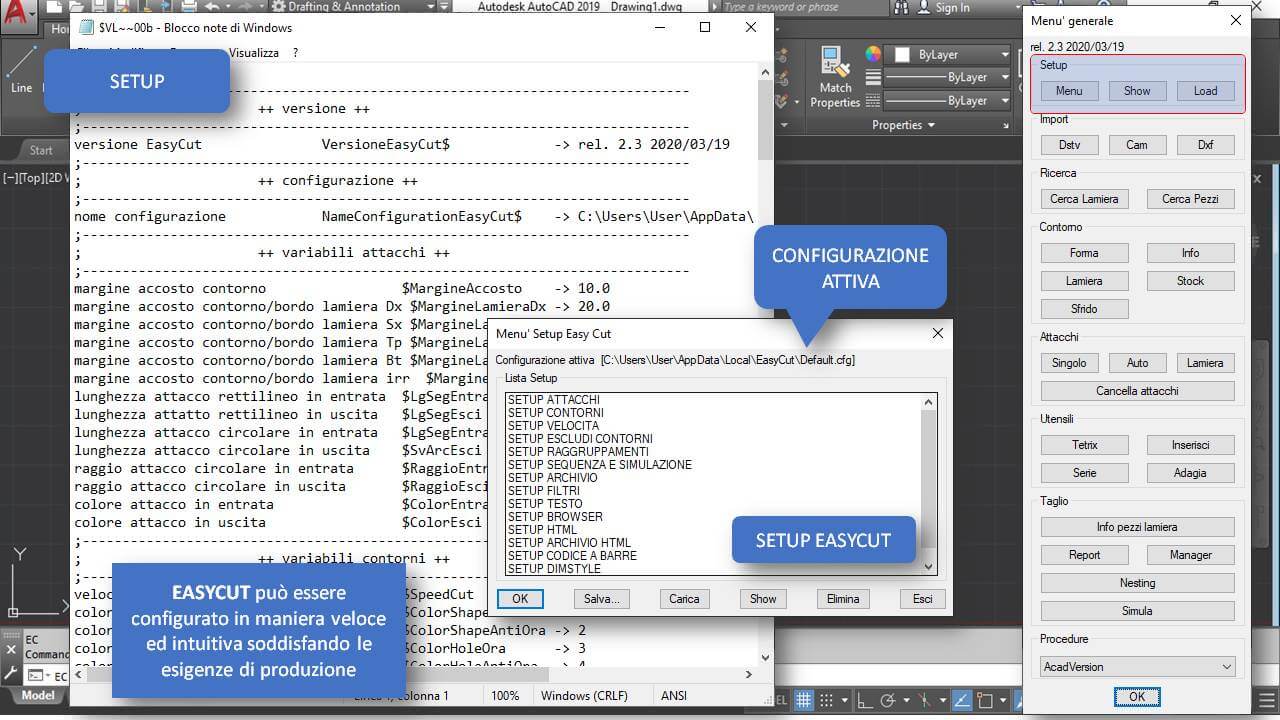Click the object color wheel icon
Image resolution: width=1280 pixels, height=720 pixels.
pyautogui.click(x=873, y=54)
